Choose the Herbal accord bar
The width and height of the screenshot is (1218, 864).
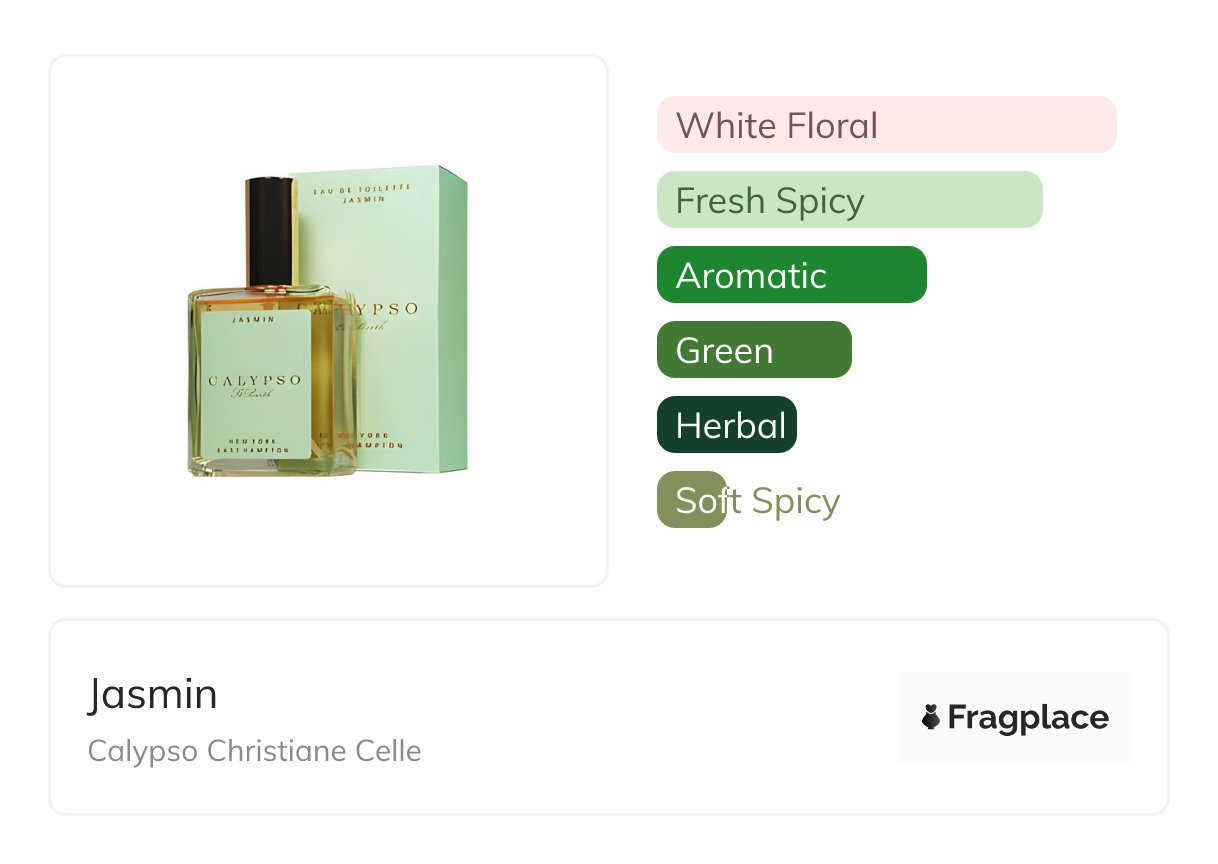click(726, 425)
